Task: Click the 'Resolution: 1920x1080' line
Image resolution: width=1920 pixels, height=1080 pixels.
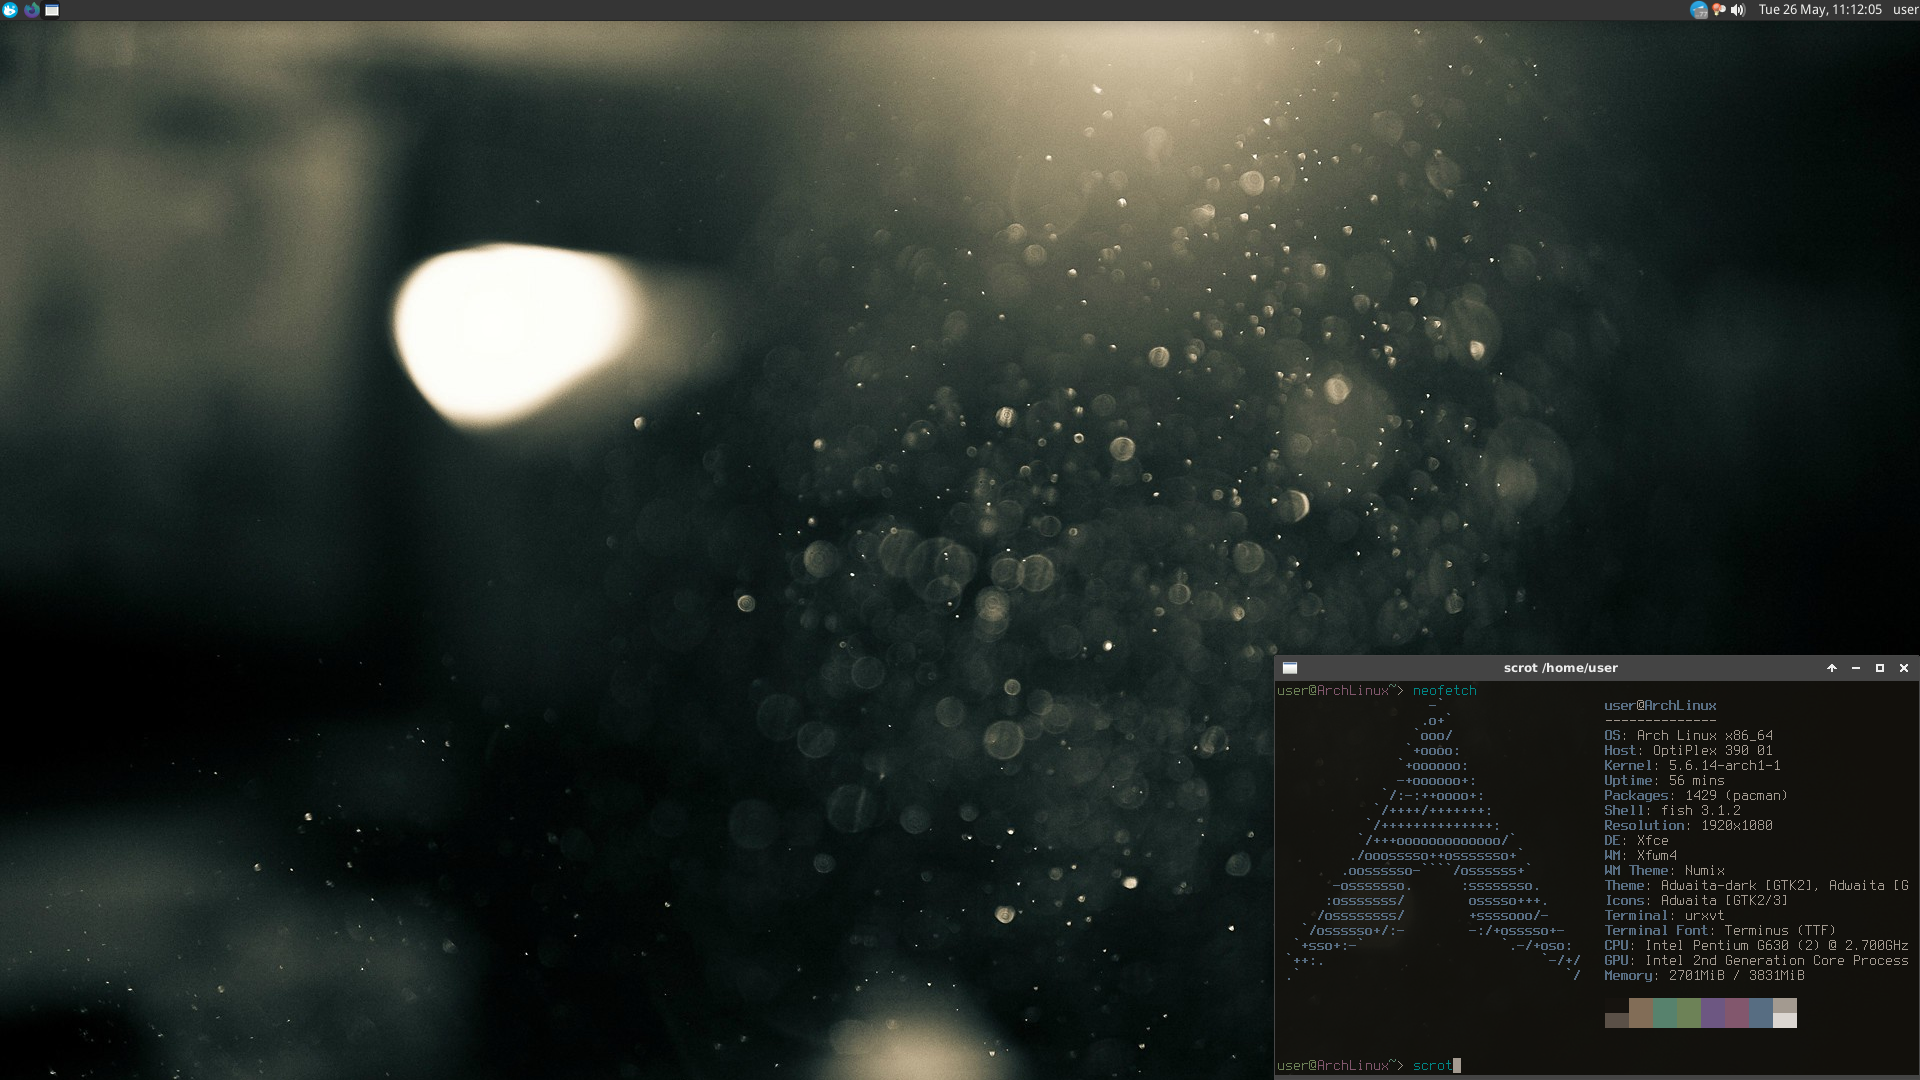Action: point(1688,826)
